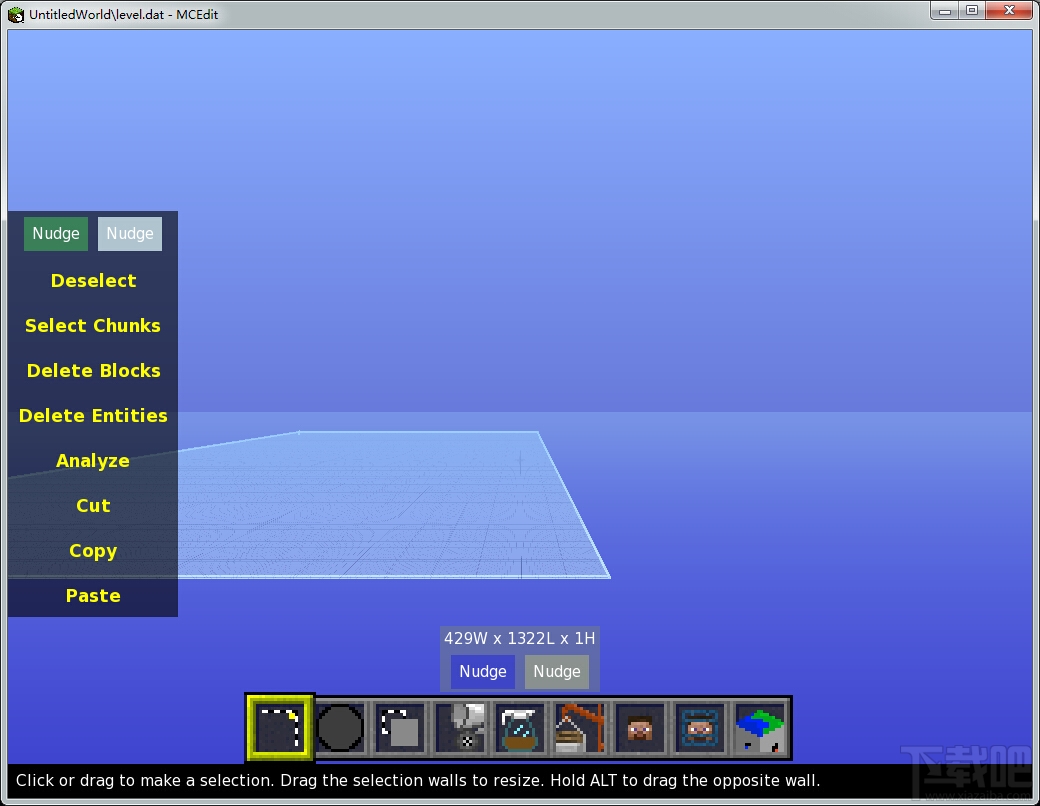This screenshot has height=806, width=1040.
Task: Select the Filter tool icon
Action: click(519, 728)
